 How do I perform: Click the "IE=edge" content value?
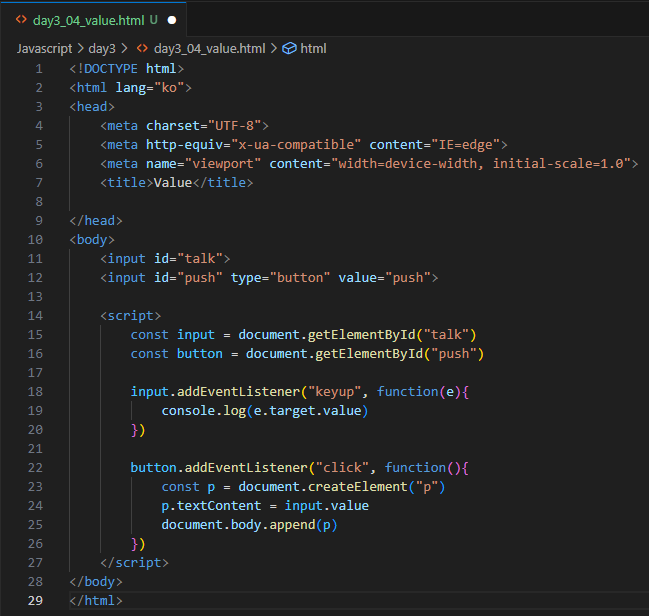tap(466, 144)
